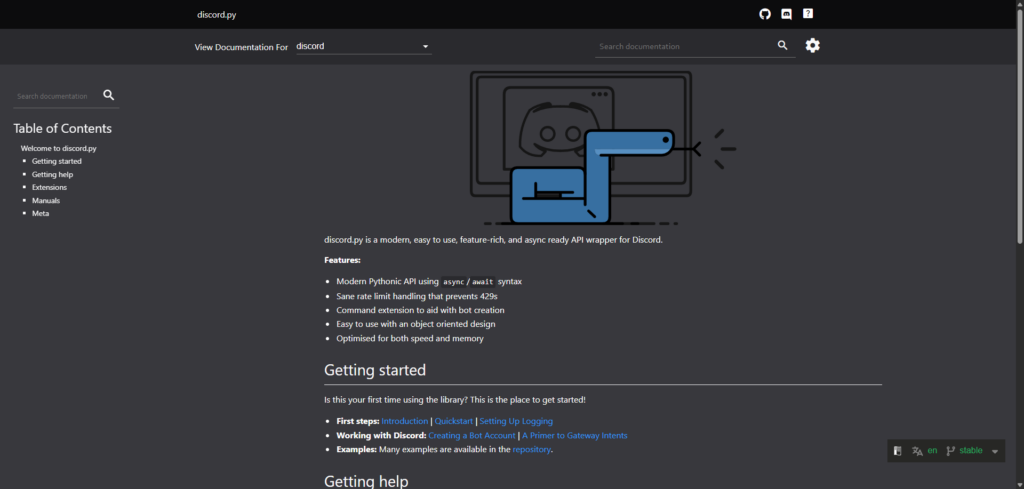Click 'Command extension to aid with bot creation'
The width and height of the screenshot is (1024, 489).
click(x=420, y=310)
